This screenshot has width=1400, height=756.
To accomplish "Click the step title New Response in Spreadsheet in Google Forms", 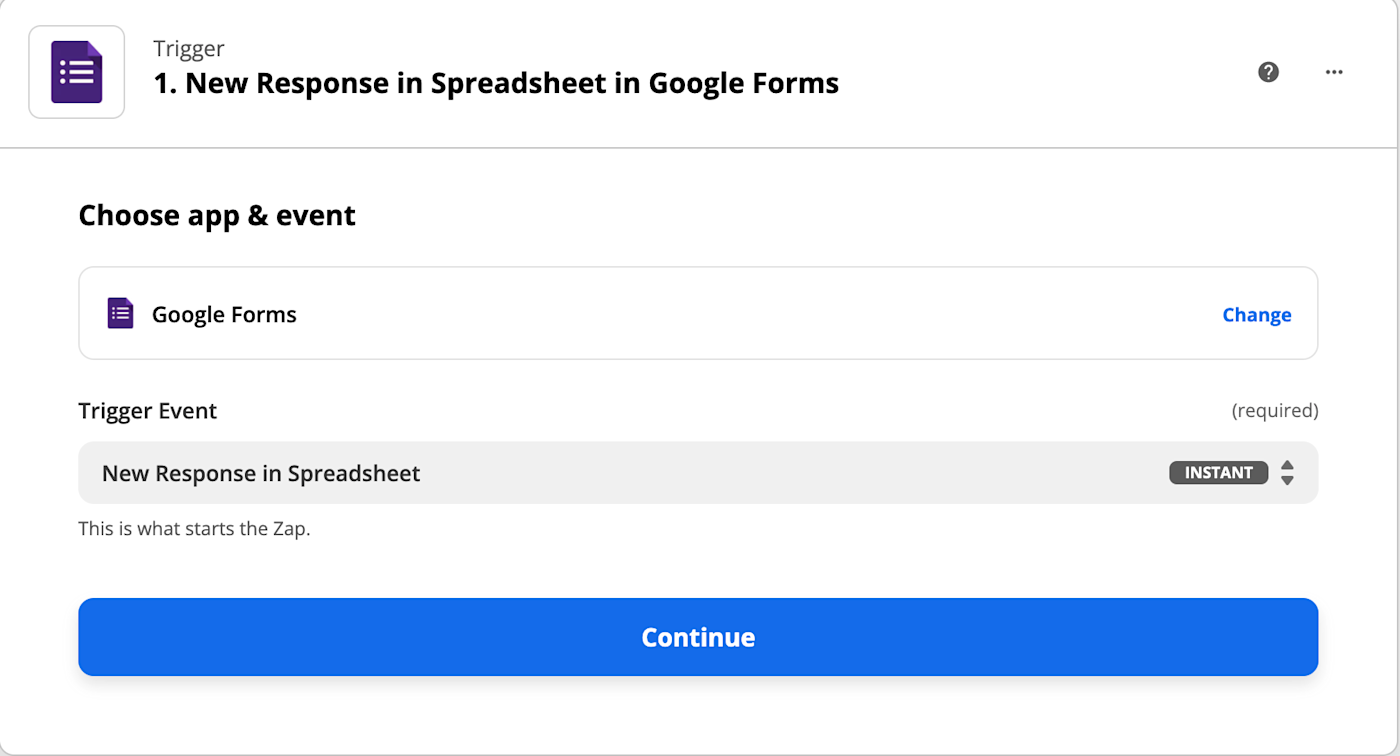I will (496, 83).
